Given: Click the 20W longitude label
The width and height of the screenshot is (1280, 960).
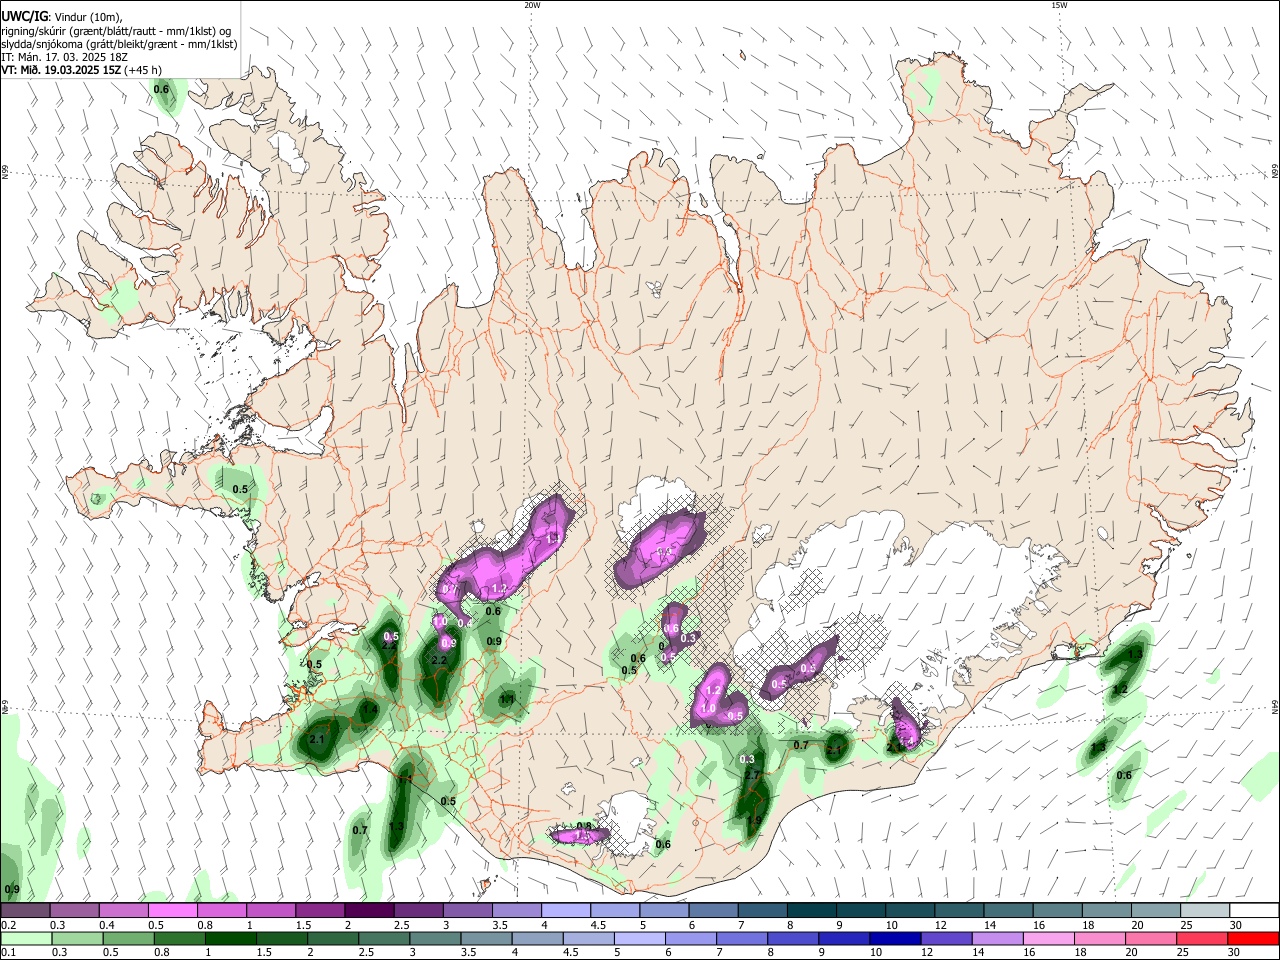Looking at the screenshot, I should (532, 5).
